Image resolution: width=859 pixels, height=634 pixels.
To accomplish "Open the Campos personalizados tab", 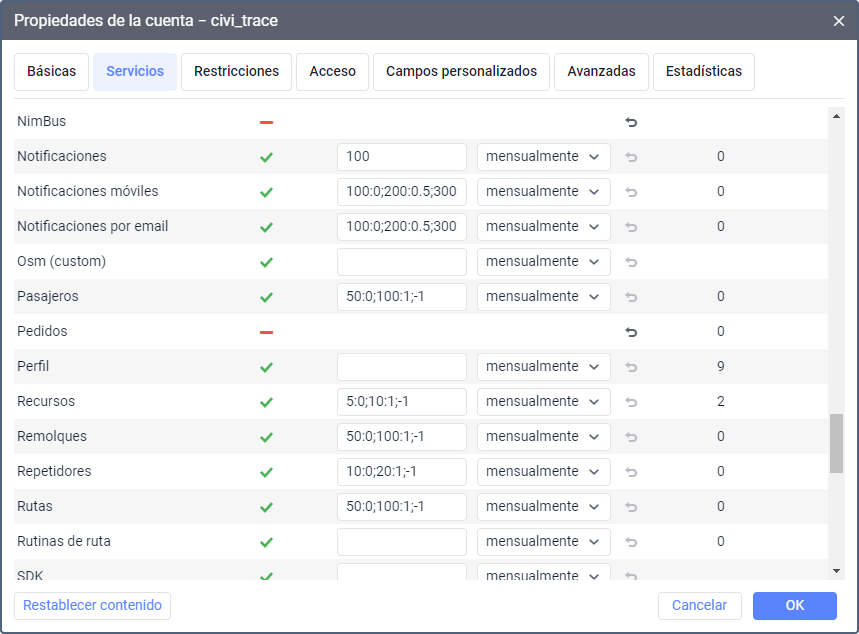I will (461, 72).
